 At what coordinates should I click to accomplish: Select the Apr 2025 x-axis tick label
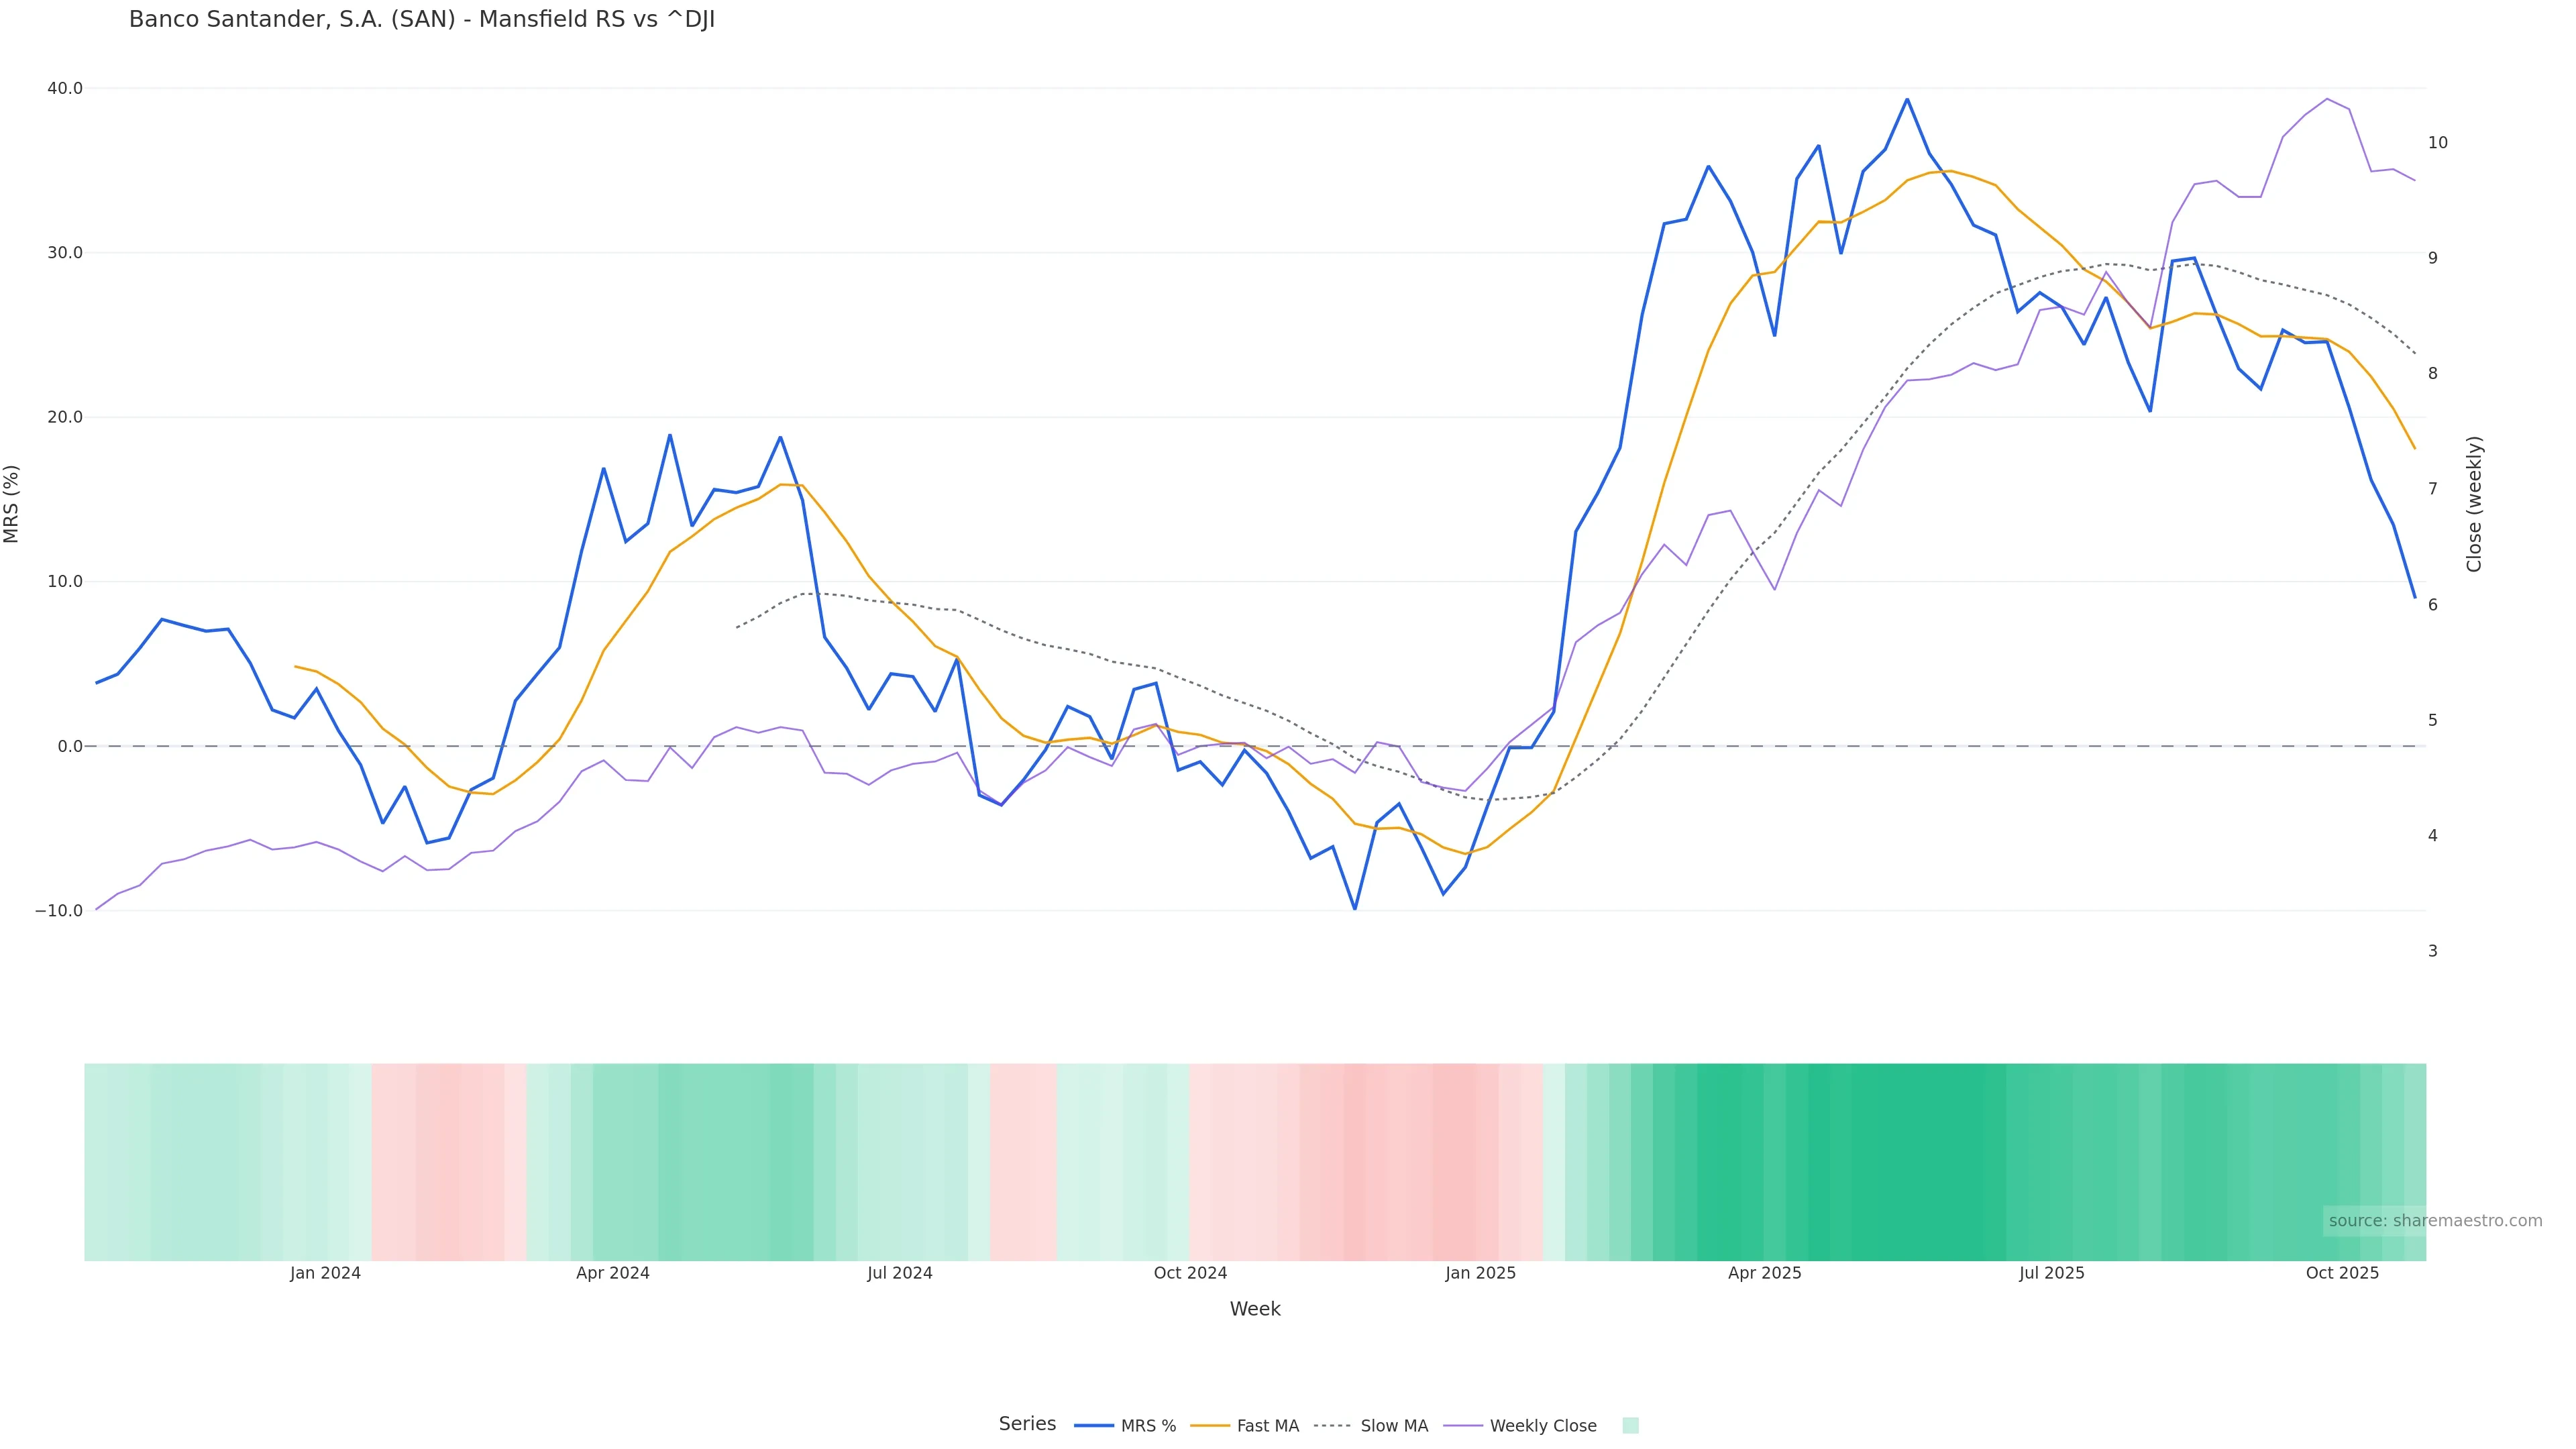click(1765, 1273)
